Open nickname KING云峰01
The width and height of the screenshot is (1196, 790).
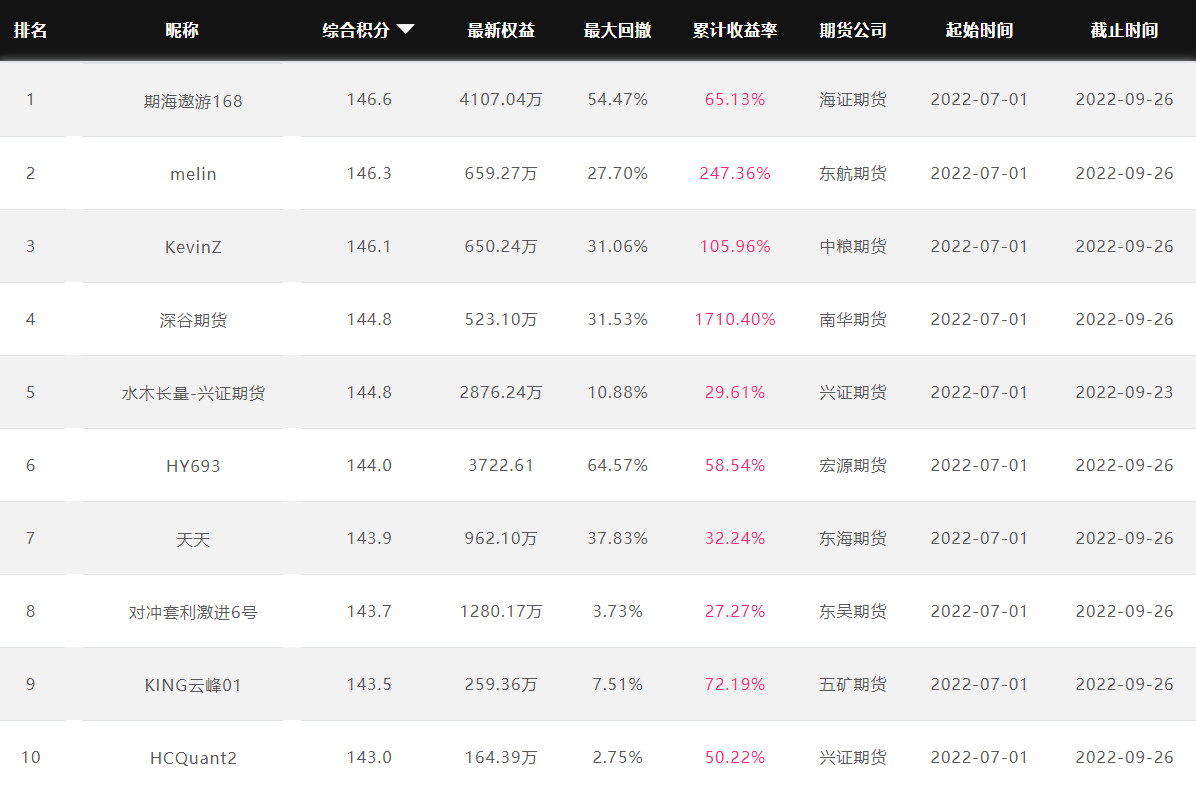coord(193,685)
